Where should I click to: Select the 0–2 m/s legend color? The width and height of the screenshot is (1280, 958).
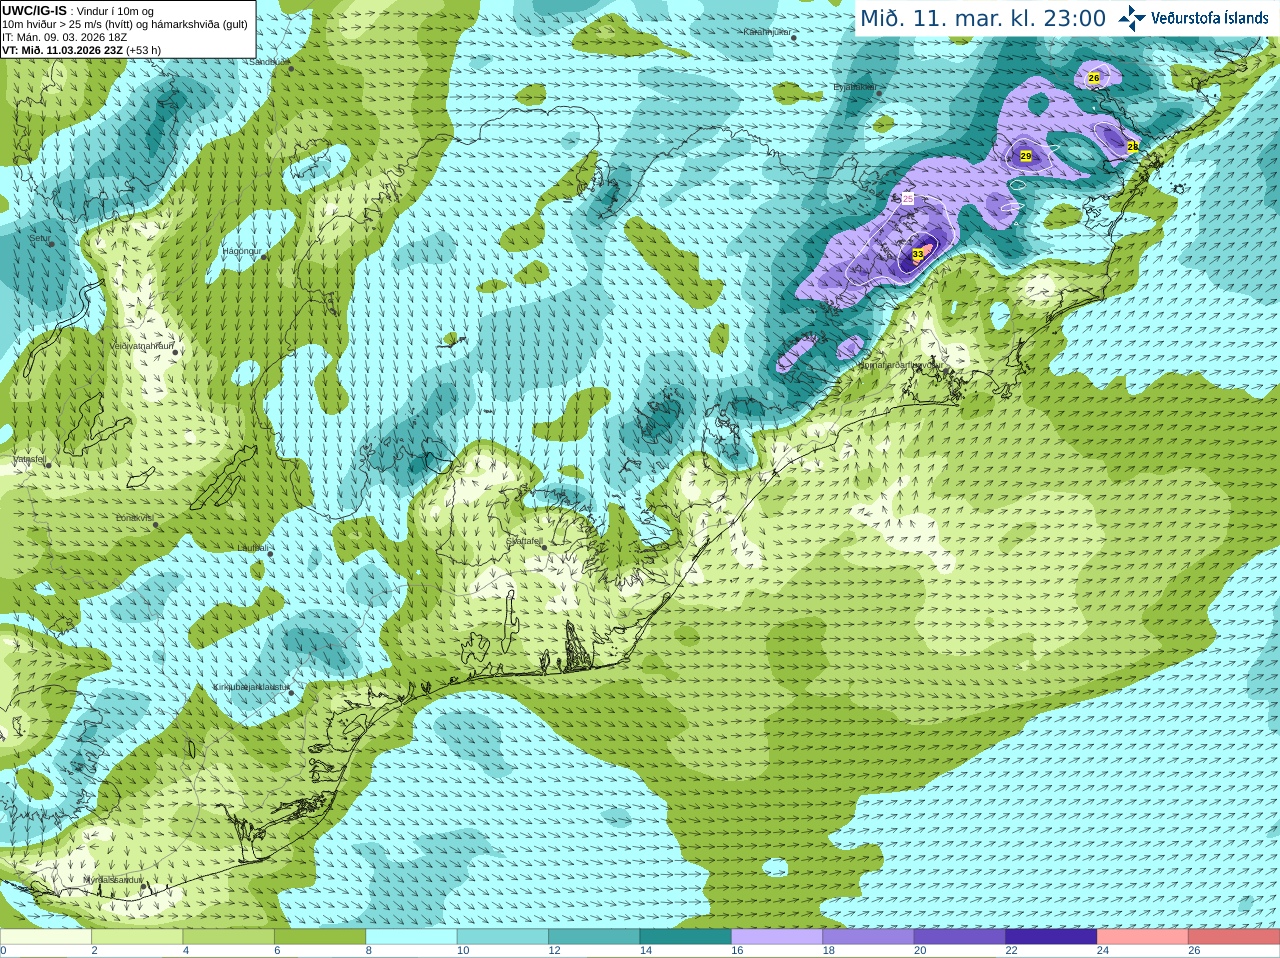point(46,937)
